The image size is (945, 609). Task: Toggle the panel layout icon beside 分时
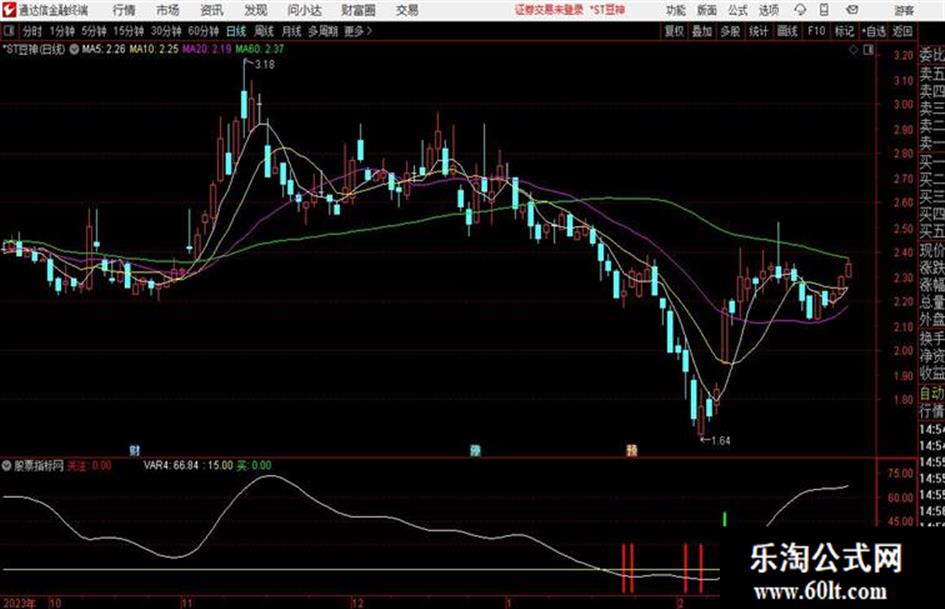[8, 31]
